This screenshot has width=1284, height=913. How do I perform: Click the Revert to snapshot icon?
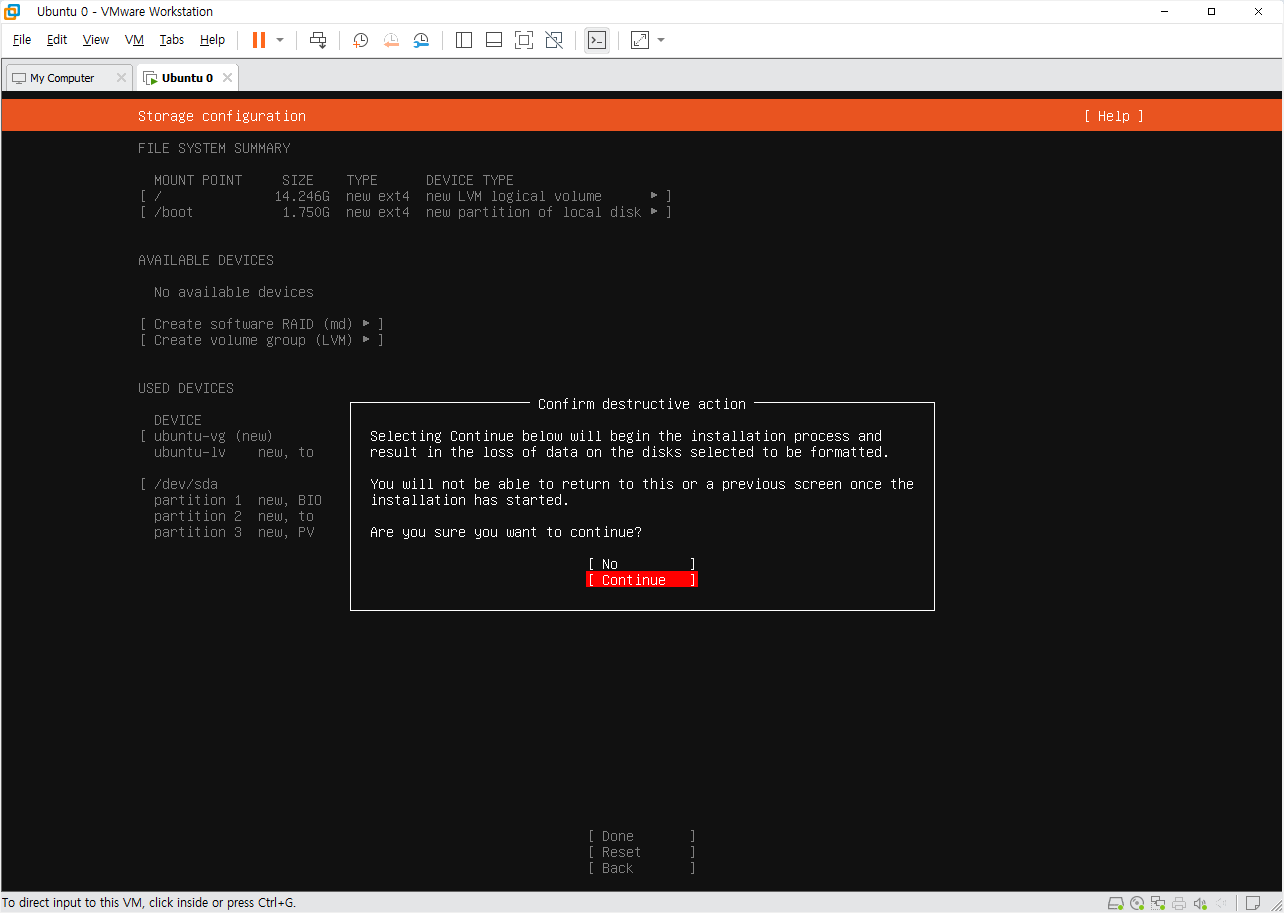point(391,40)
